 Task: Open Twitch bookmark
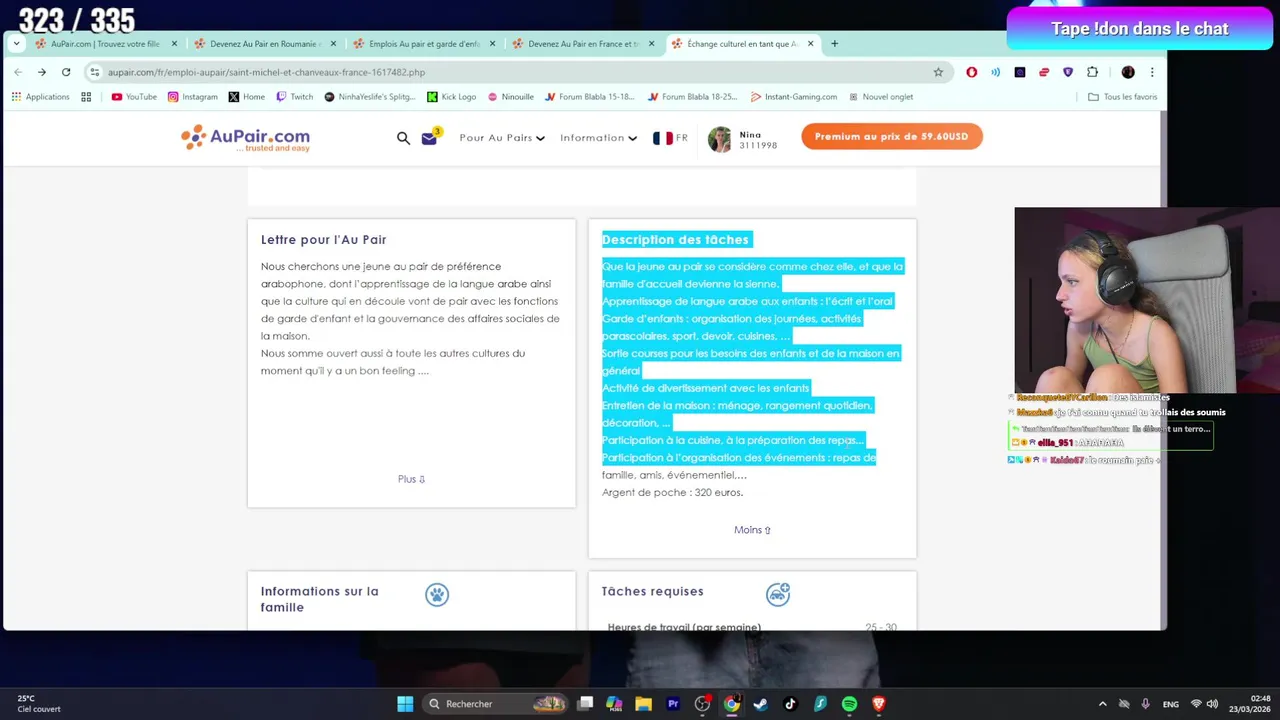pos(295,97)
